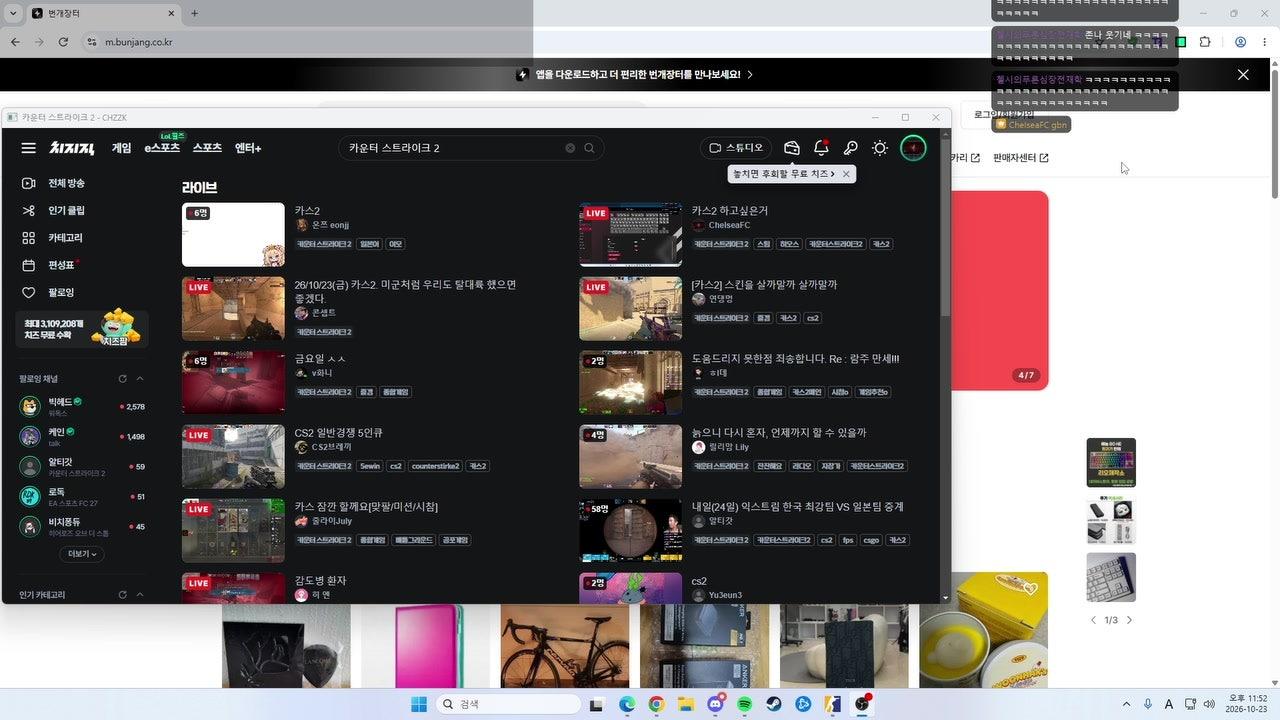Click reload in the Chrome toolbar

64,42
